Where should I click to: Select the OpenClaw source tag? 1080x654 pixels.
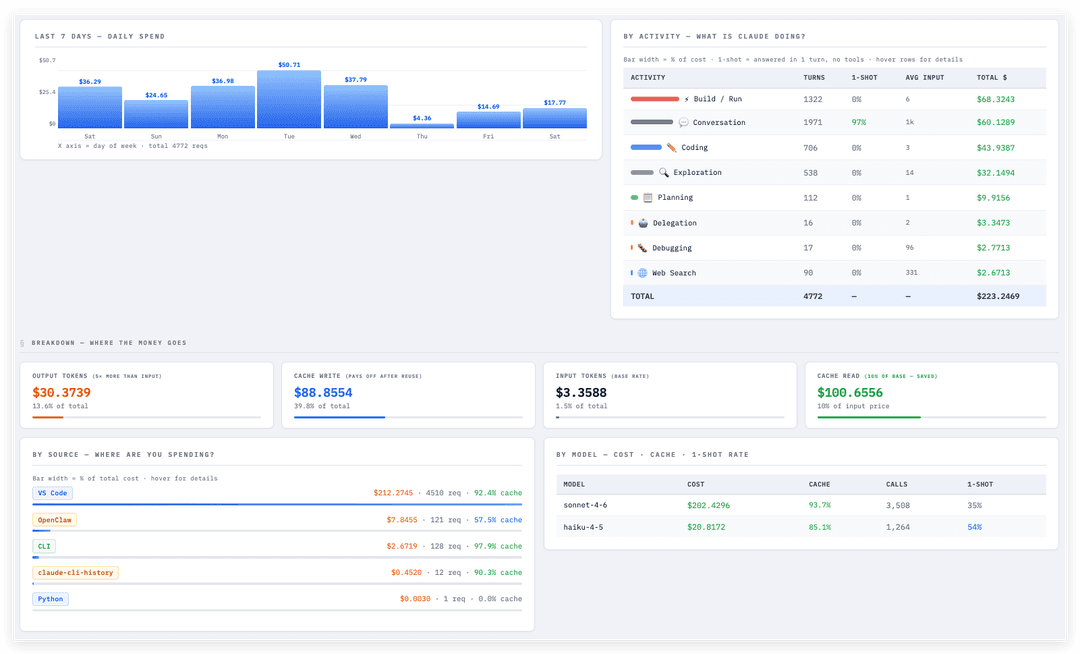pyautogui.click(x=54, y=520)
